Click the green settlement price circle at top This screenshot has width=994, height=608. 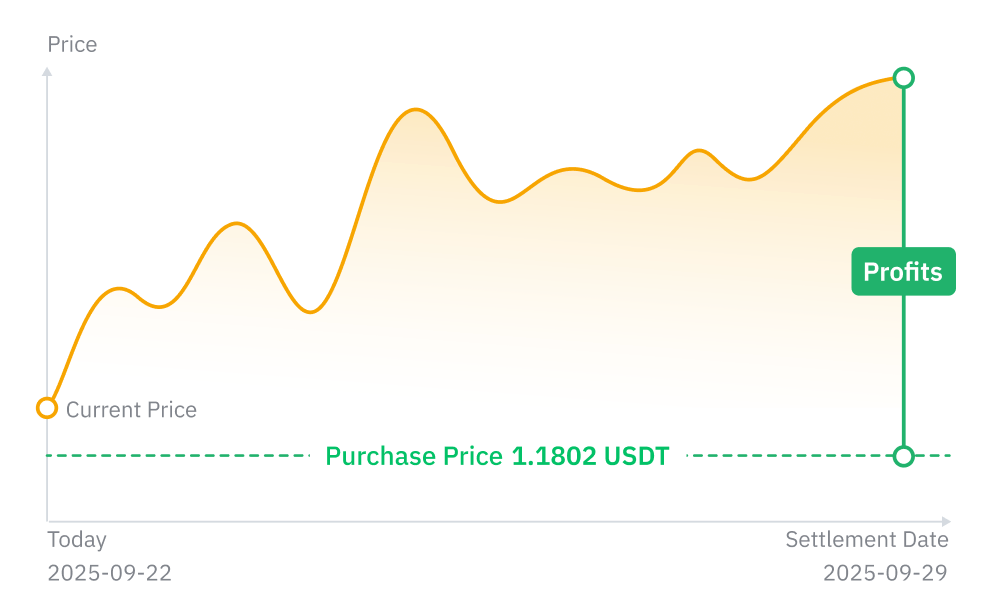(x=903, y=78)
